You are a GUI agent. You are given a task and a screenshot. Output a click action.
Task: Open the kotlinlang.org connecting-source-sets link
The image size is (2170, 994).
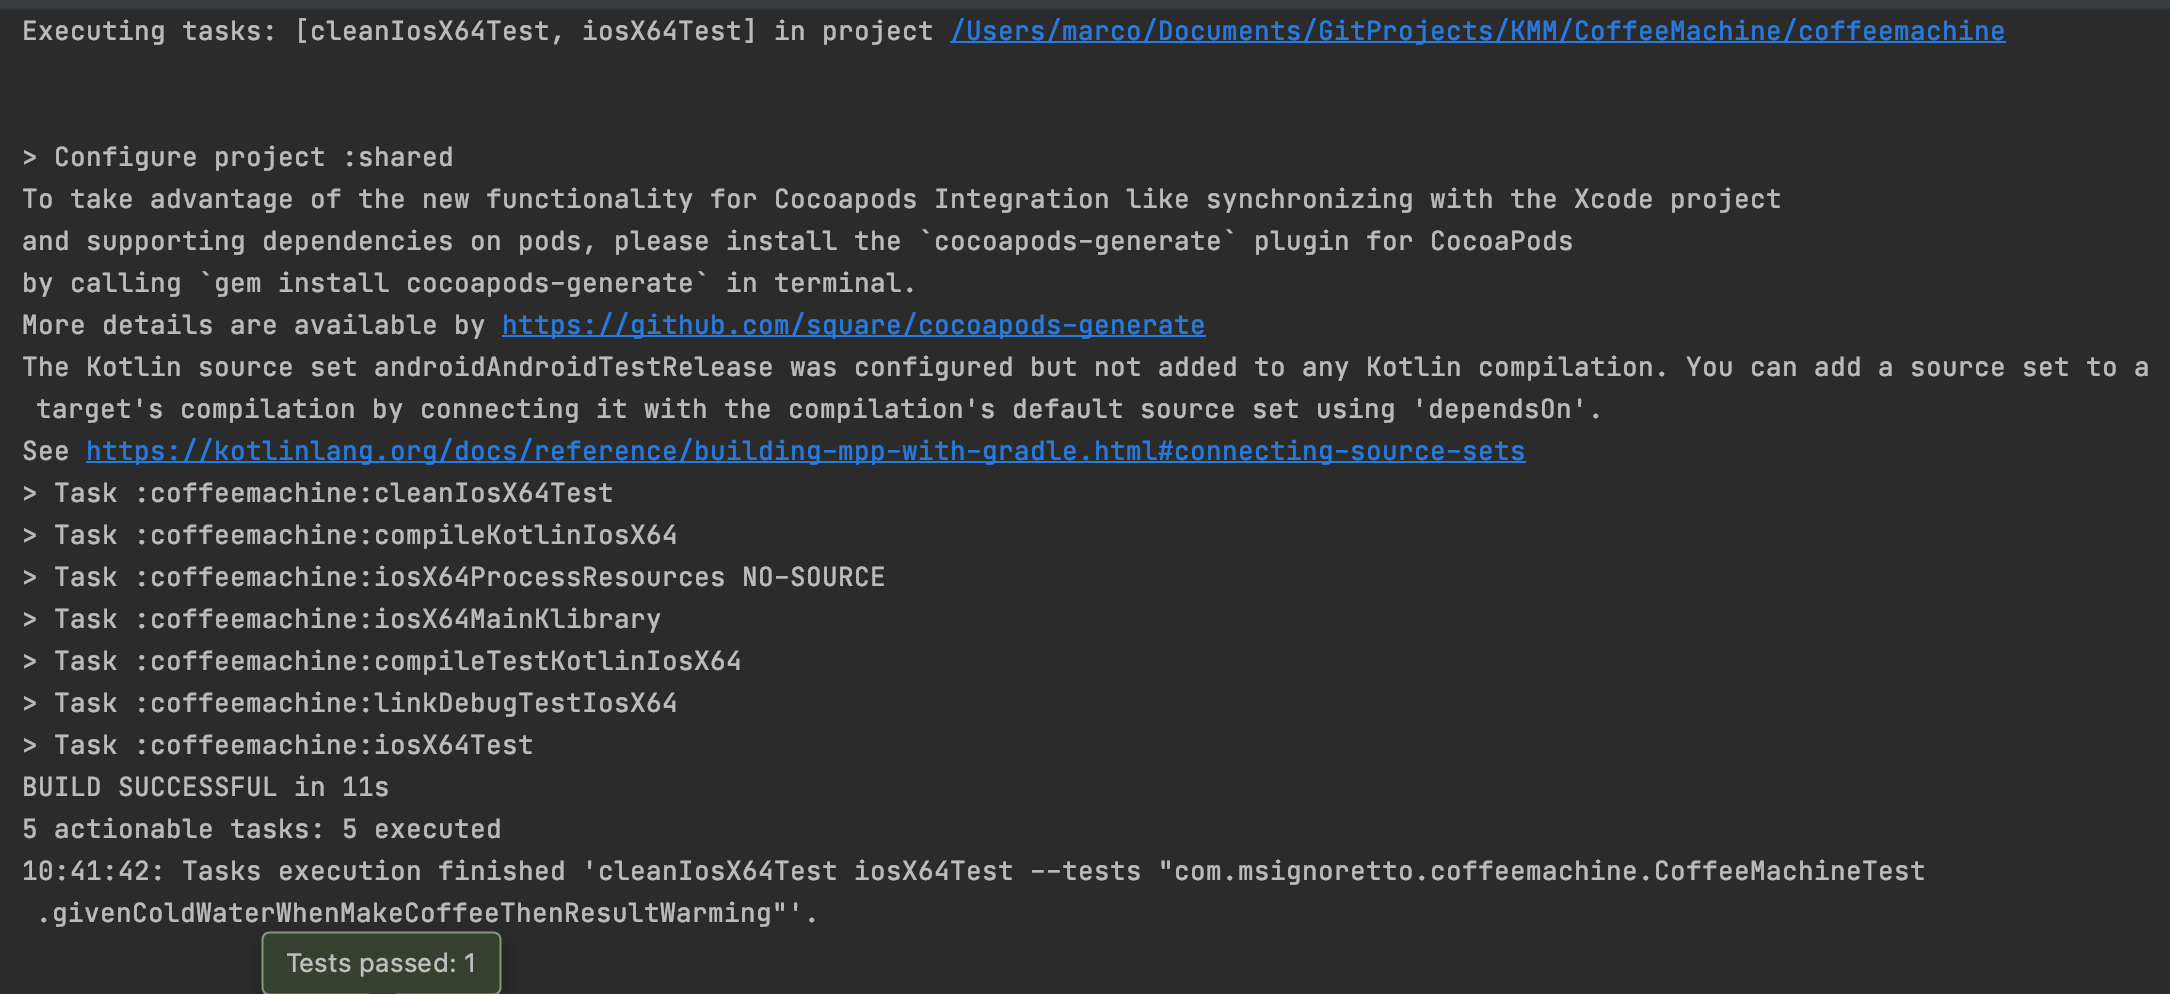click(x=806, y=450)
